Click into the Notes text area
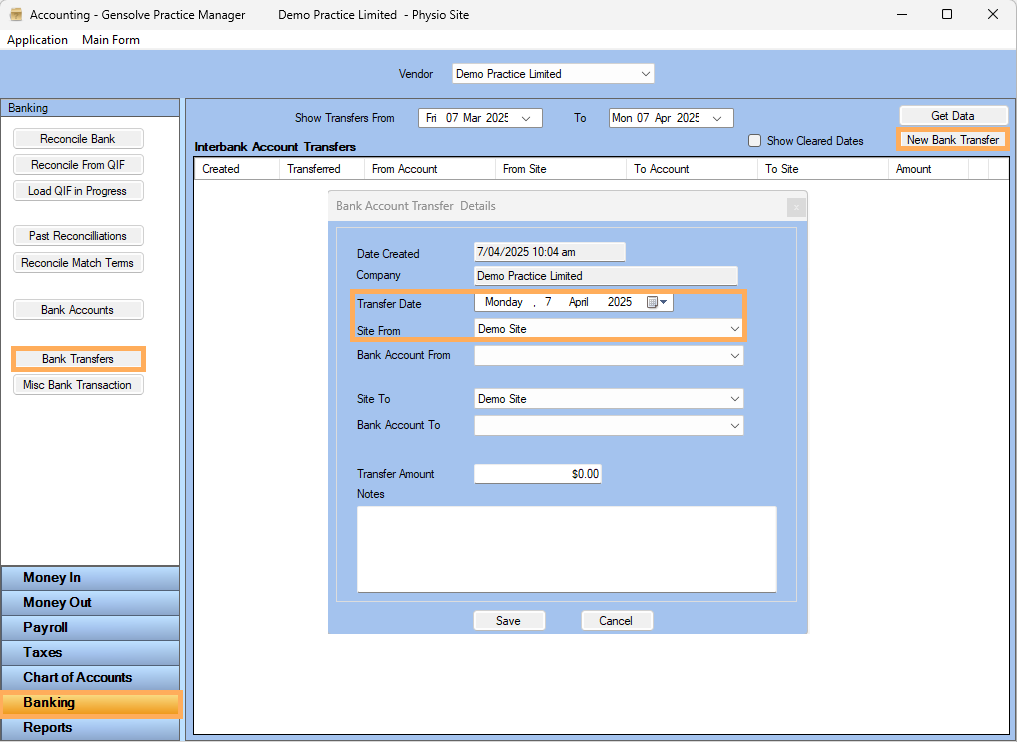 click(566, 549)
